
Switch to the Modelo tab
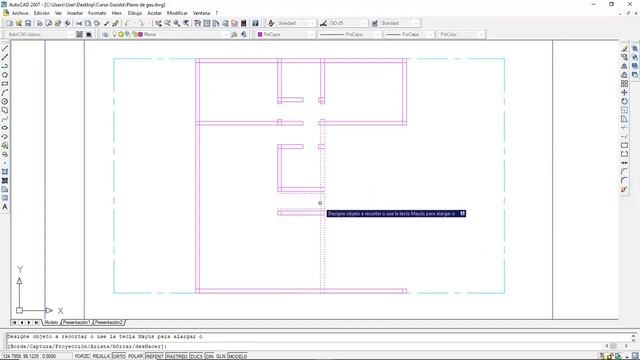point(51,322)
